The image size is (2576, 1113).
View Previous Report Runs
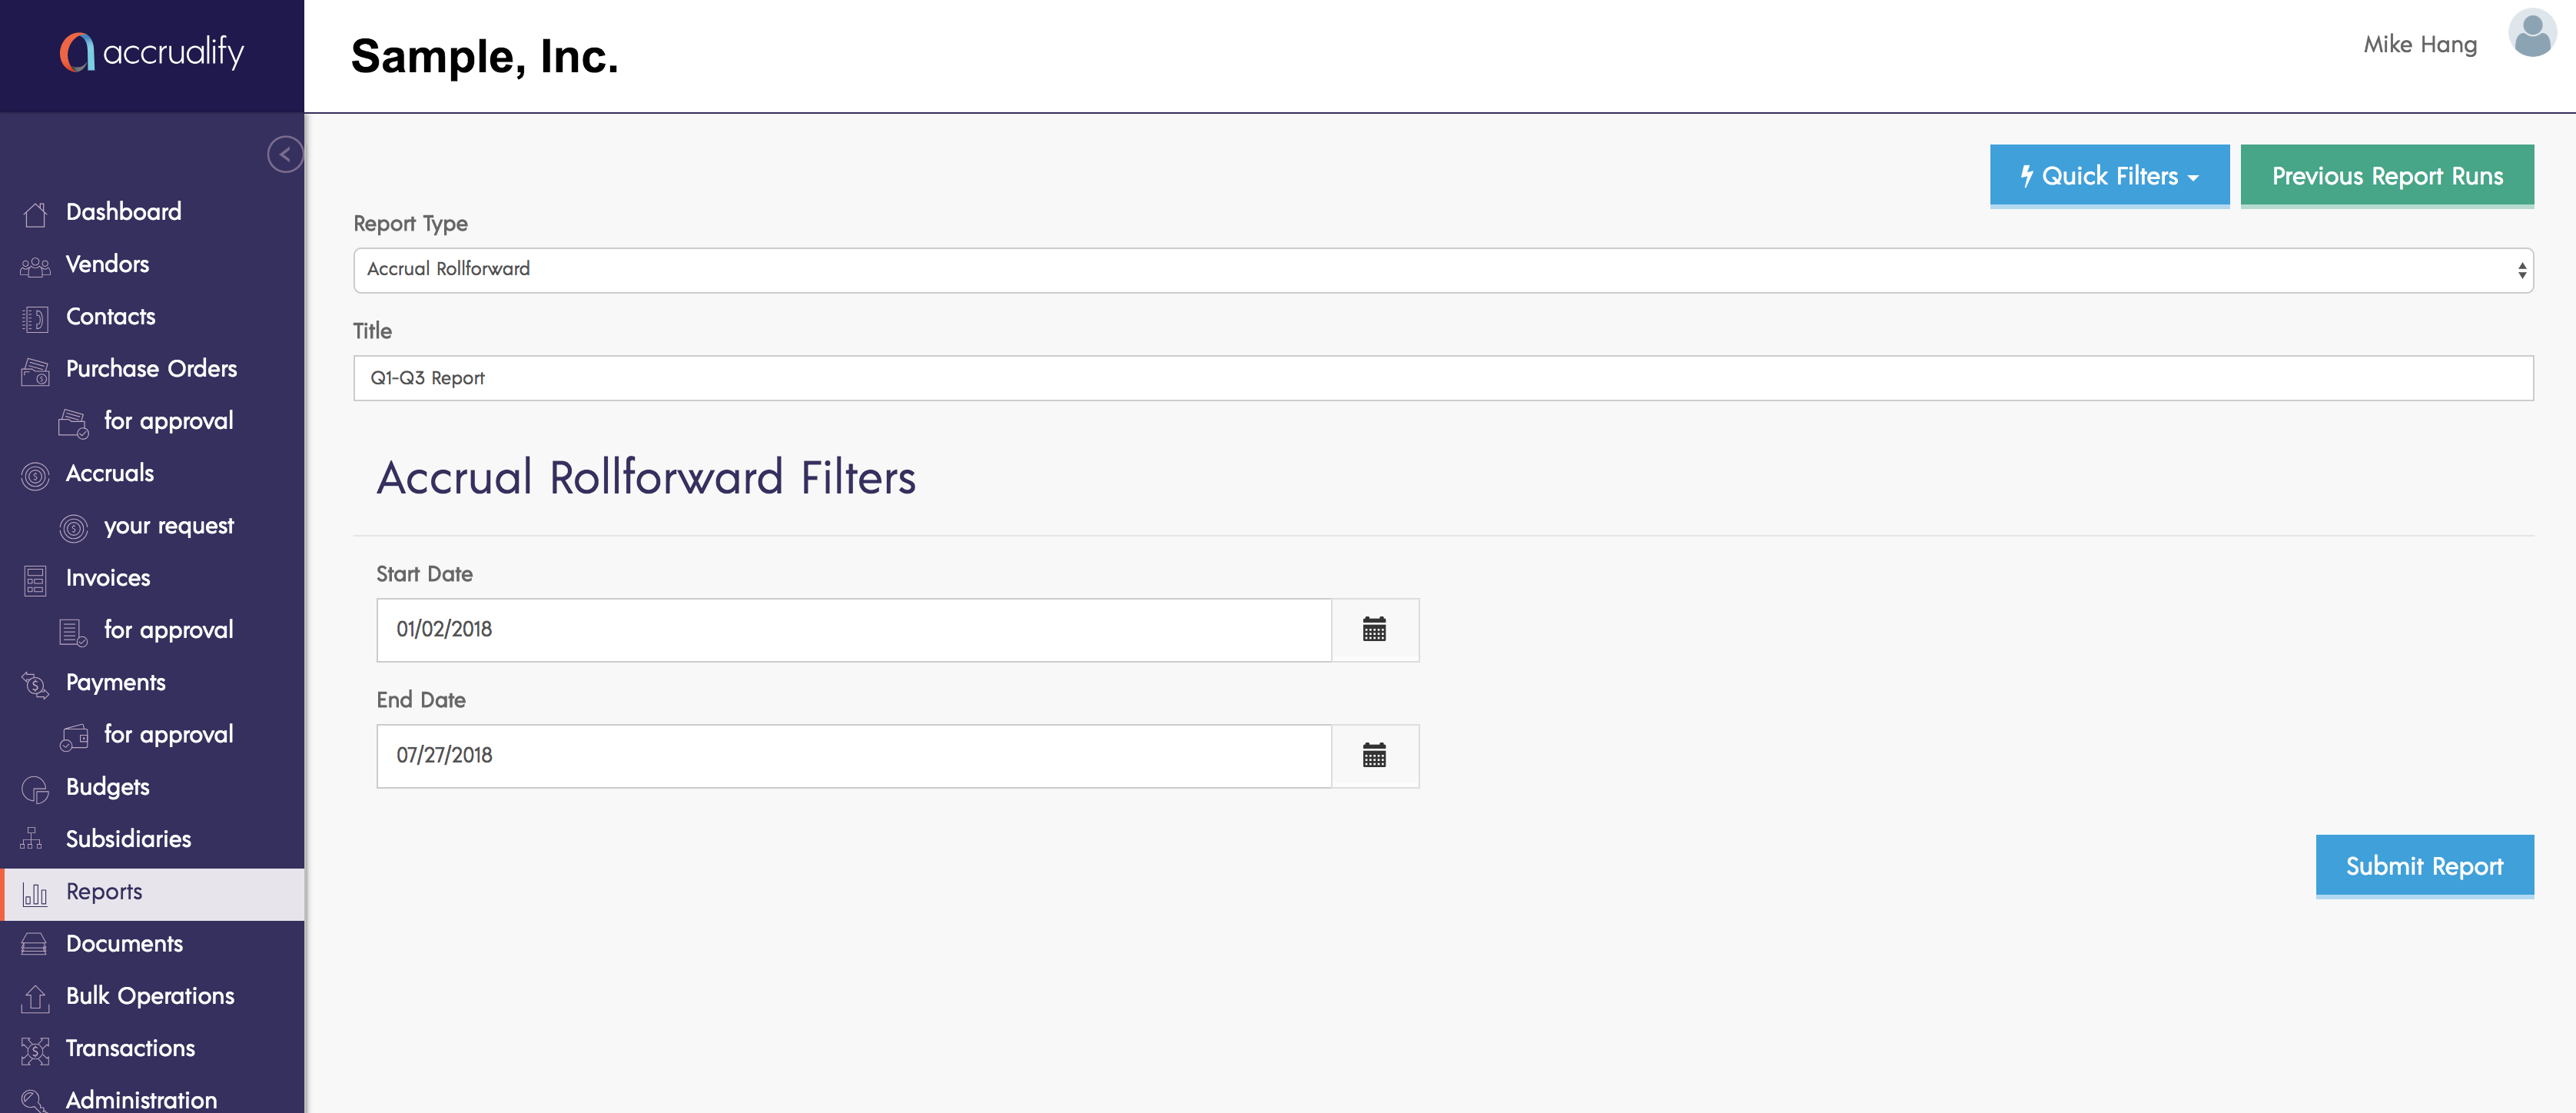(2386, 176)
